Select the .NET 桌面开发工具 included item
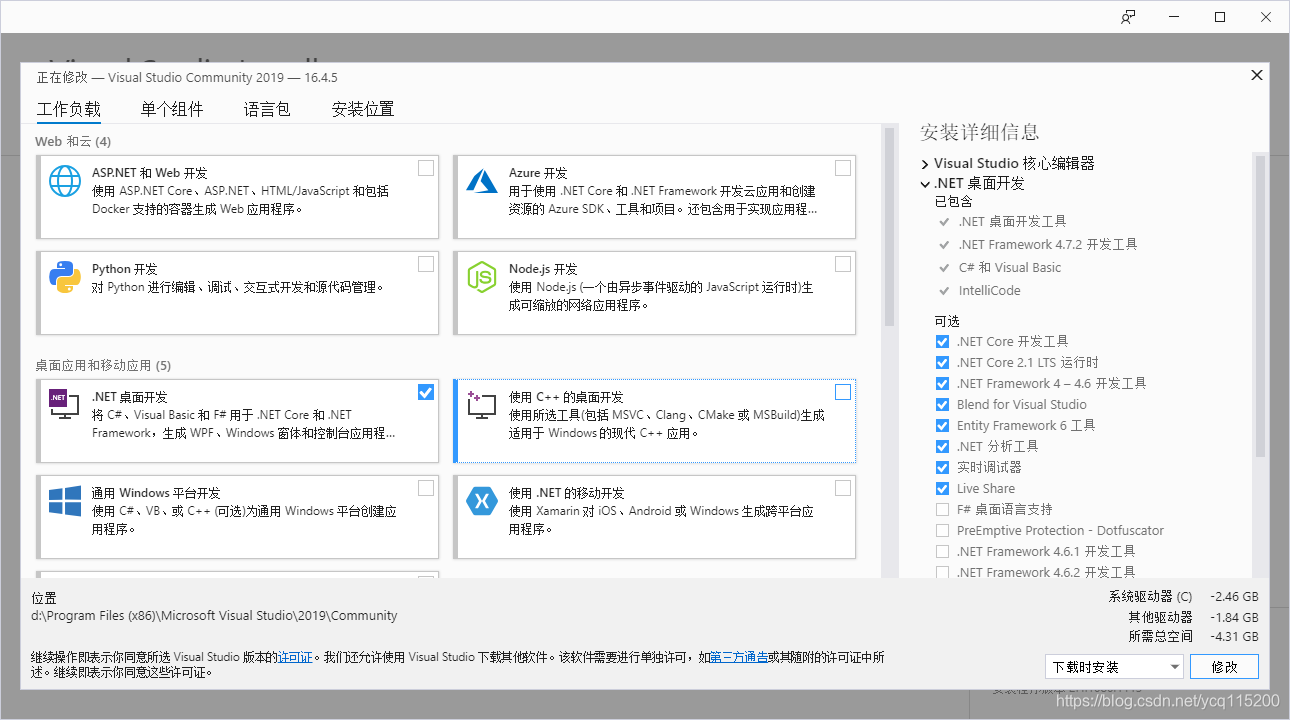The image size is (1290, 720). pyautogui.click(x=1012, y=221)
